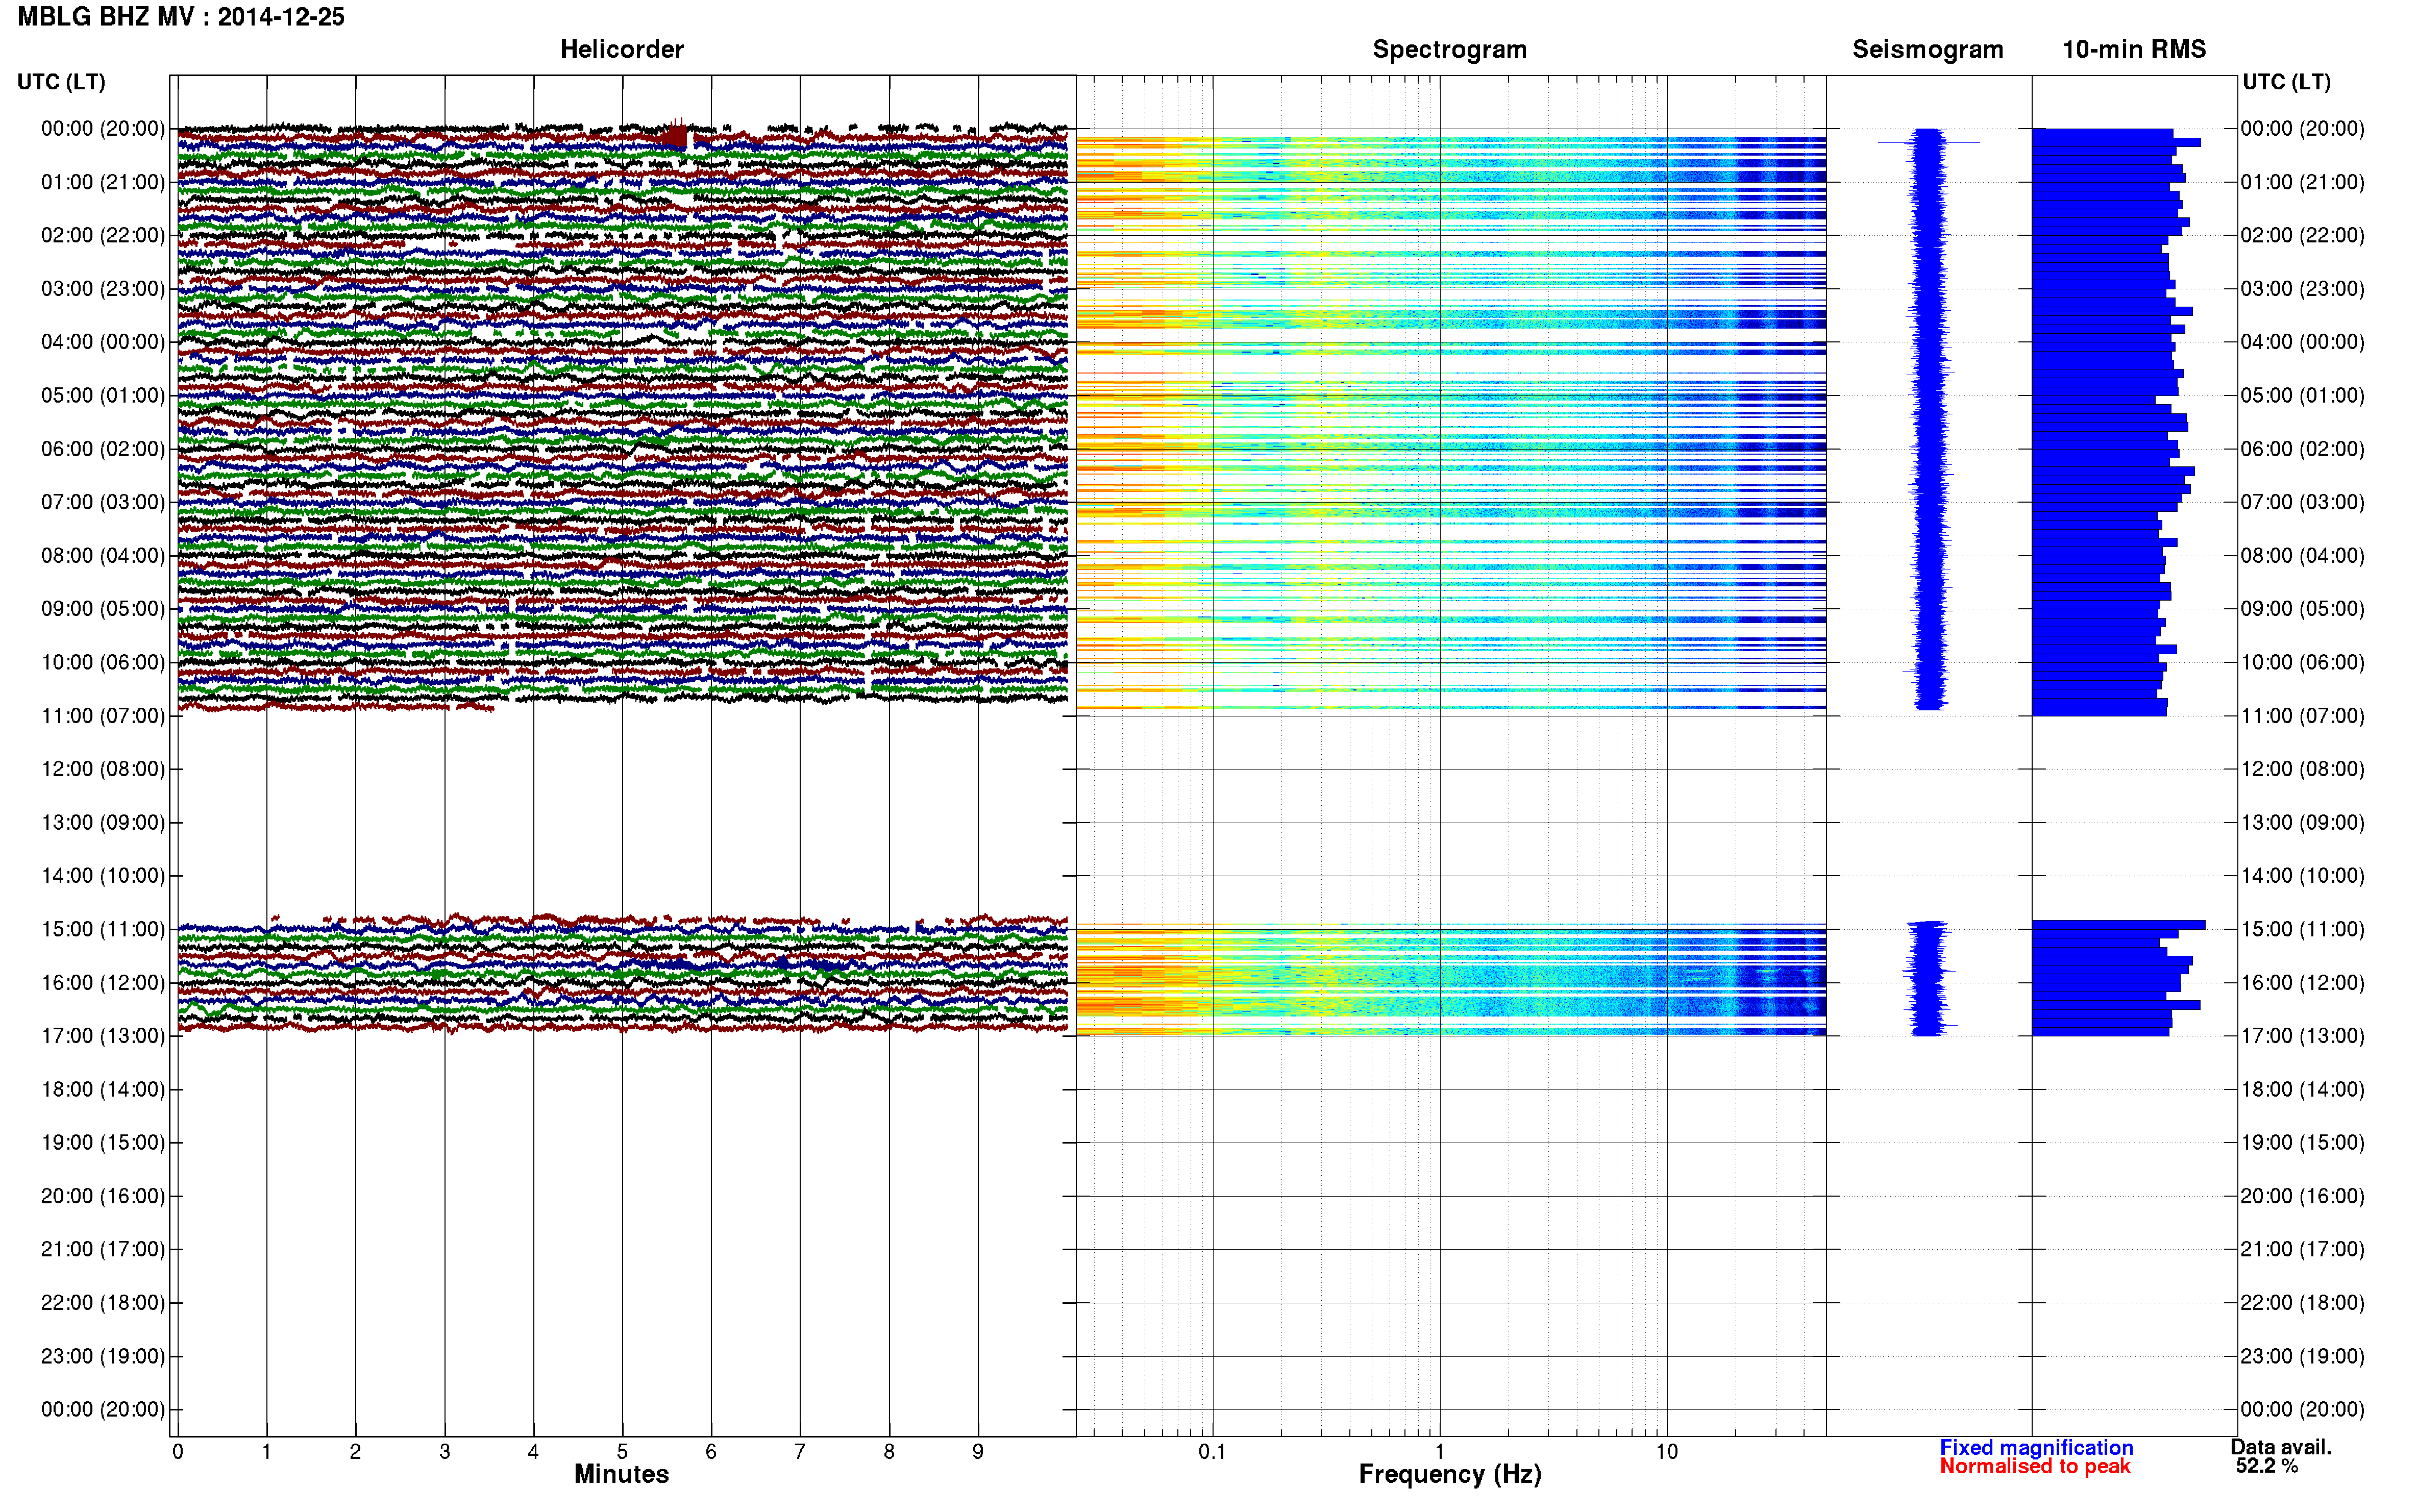Click the left '12:00 (08:00)' time label
Screen dimensions: 2419x1512
click(103, 769)
